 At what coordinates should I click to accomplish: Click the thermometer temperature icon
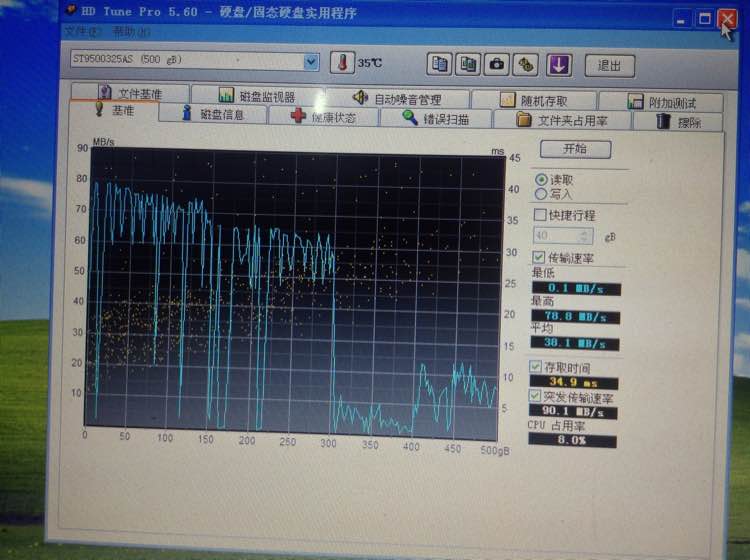tap(342, 63)
